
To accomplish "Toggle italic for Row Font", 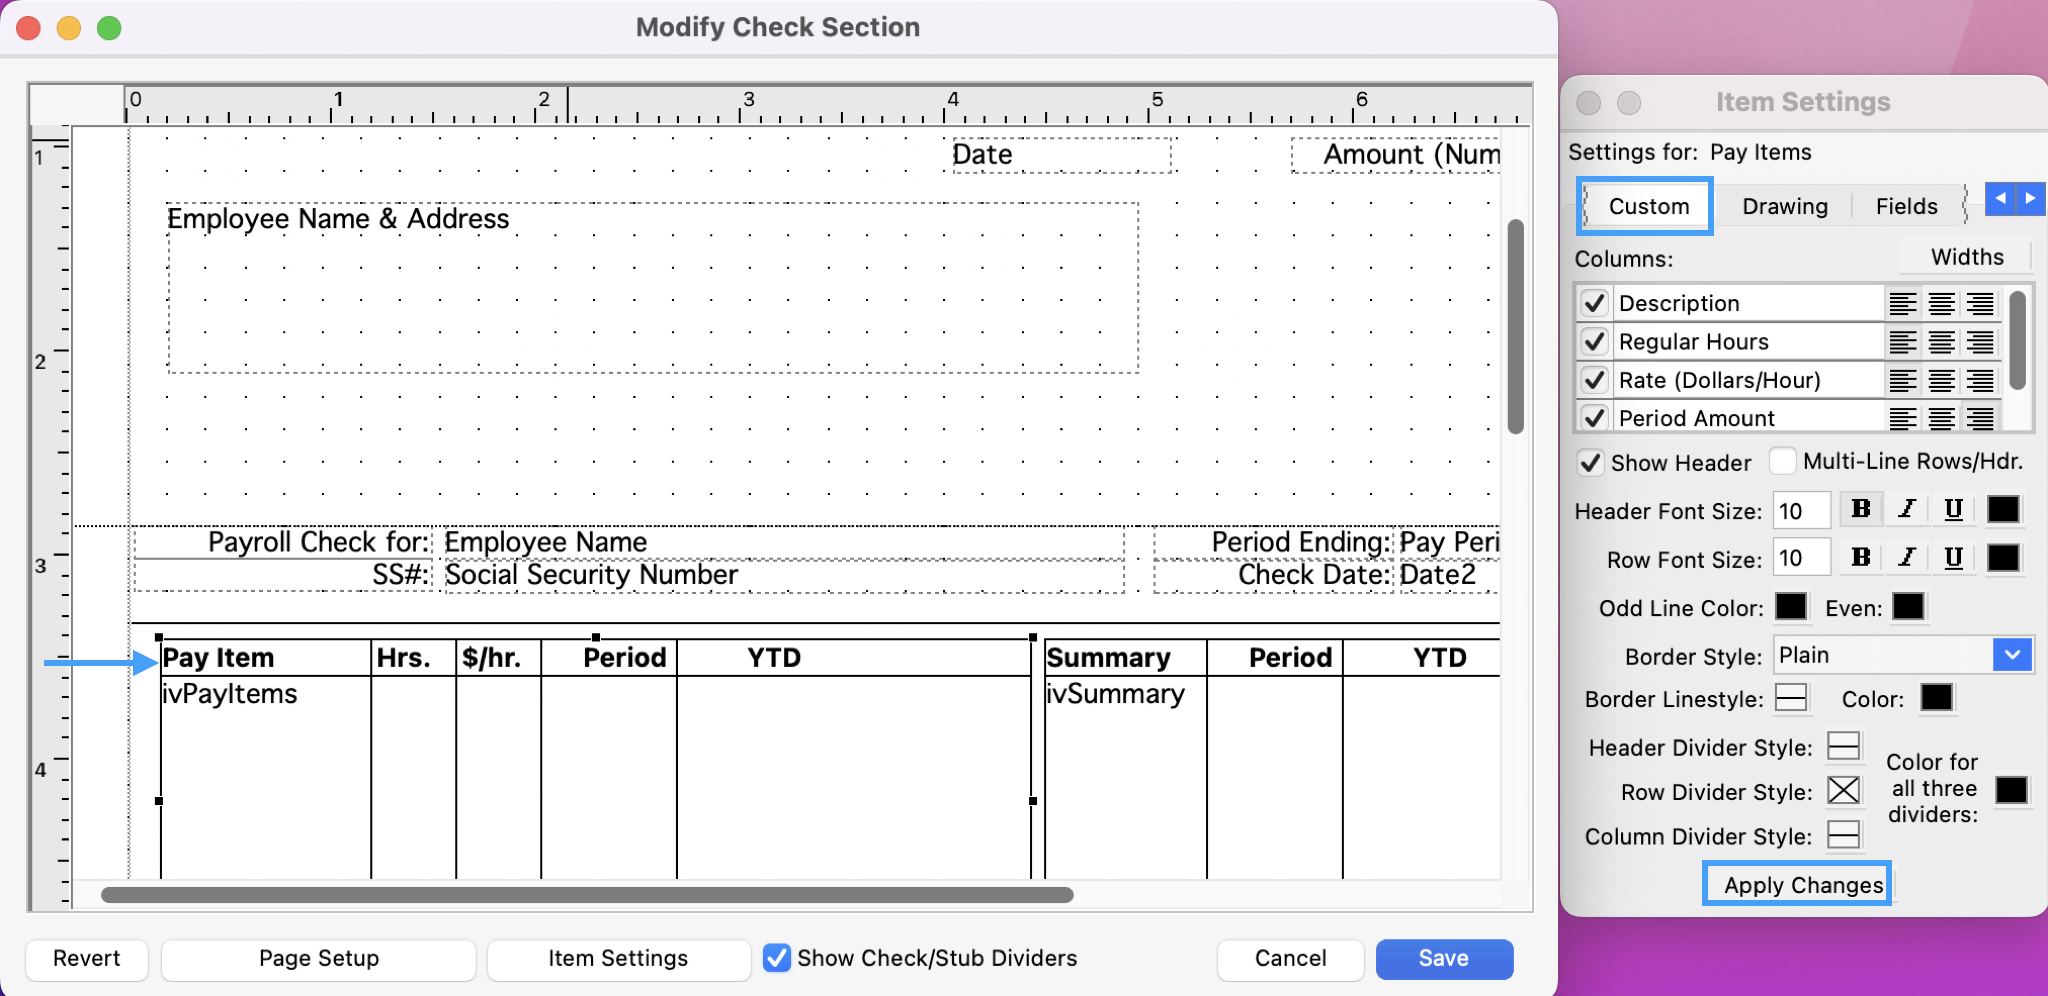I will coord(1907,558).
